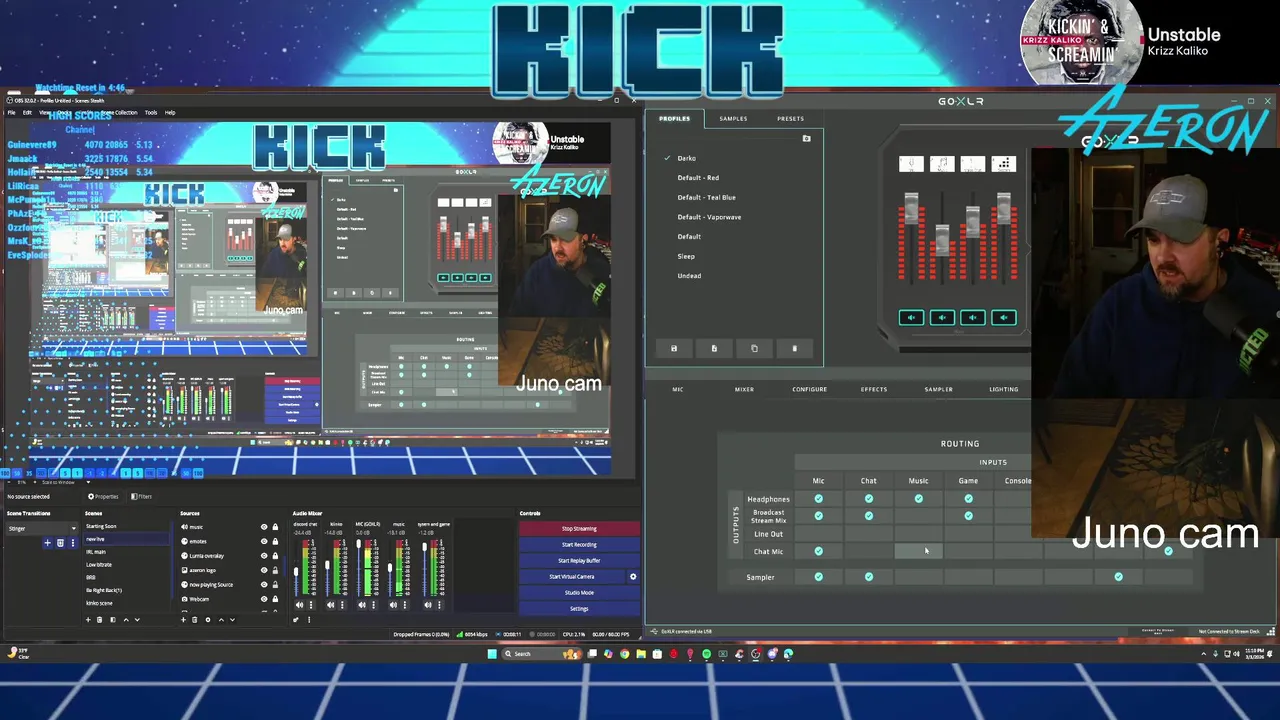
Task: Uncheck Mic to Chat Mic routing
Action: click(819, 551)
